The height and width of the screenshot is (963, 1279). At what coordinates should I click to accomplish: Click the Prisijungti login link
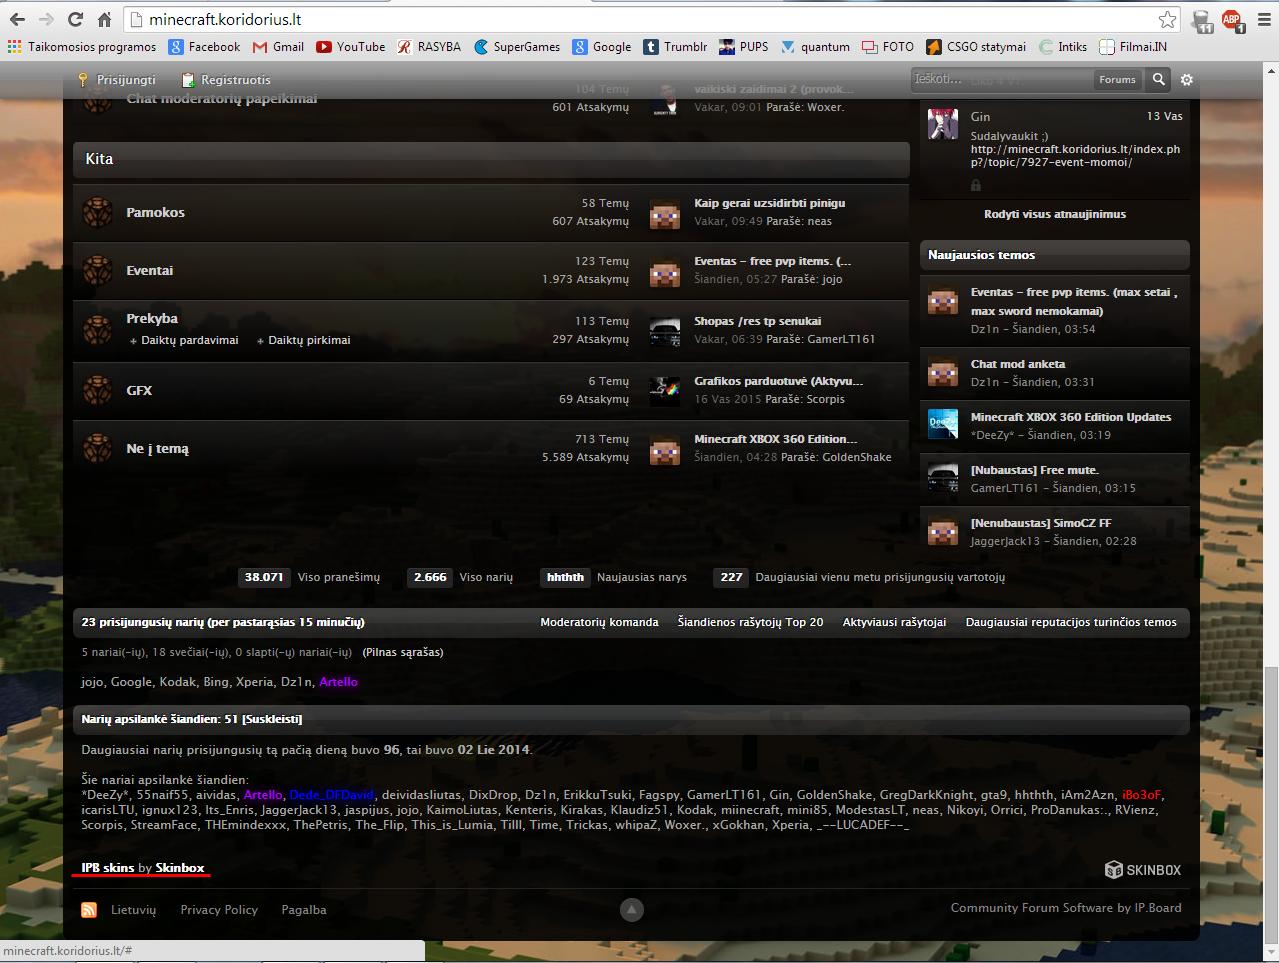pyautogui.click(x=118, y=80)
